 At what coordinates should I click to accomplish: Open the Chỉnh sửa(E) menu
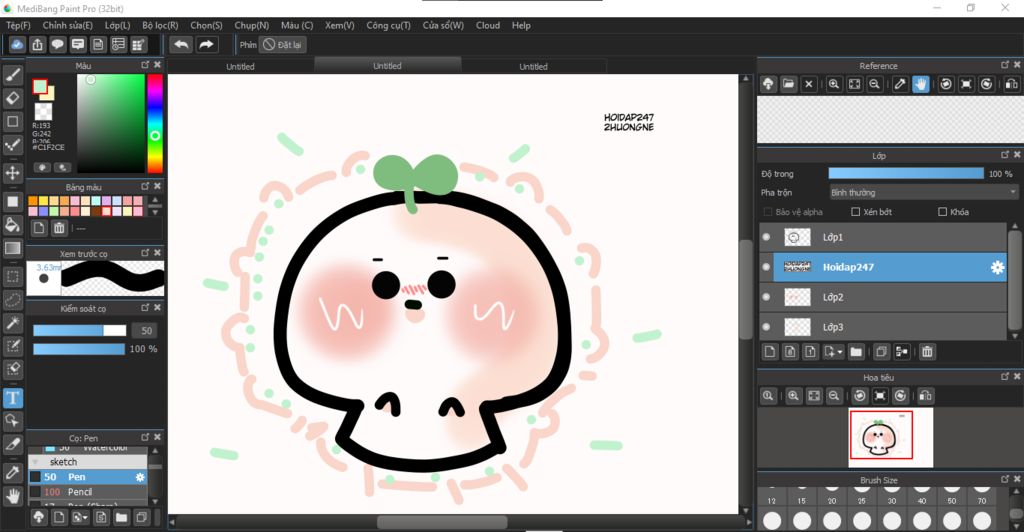pos(68,25)
